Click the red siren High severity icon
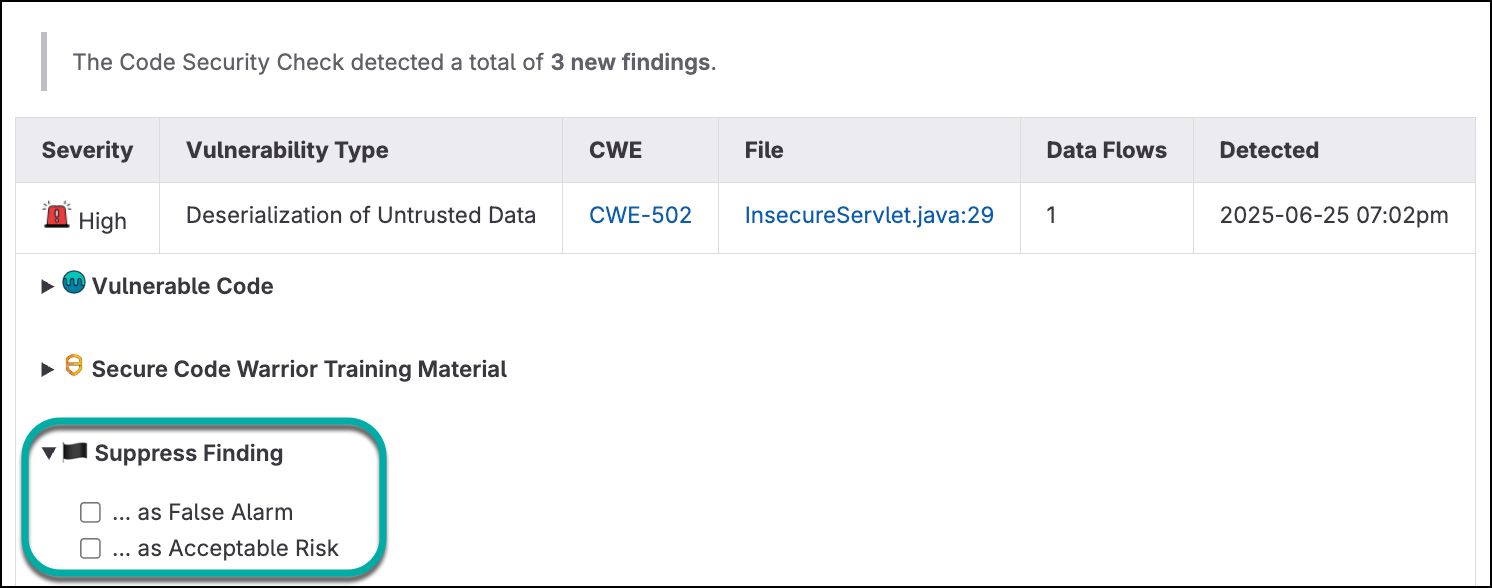The width and height of the screenshot is (1492, 588). click(56, 215)
